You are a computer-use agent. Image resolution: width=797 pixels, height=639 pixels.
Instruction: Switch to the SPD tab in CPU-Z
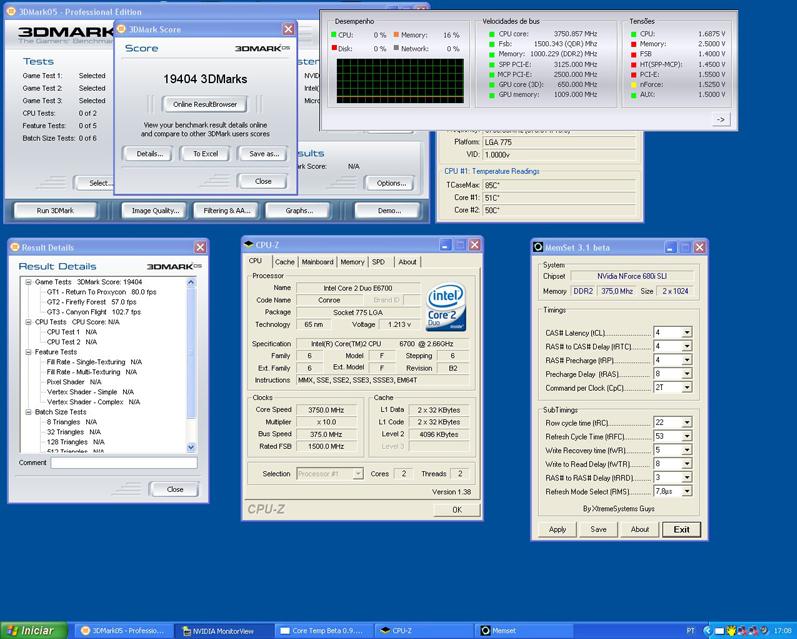click(x=378, y=262)
